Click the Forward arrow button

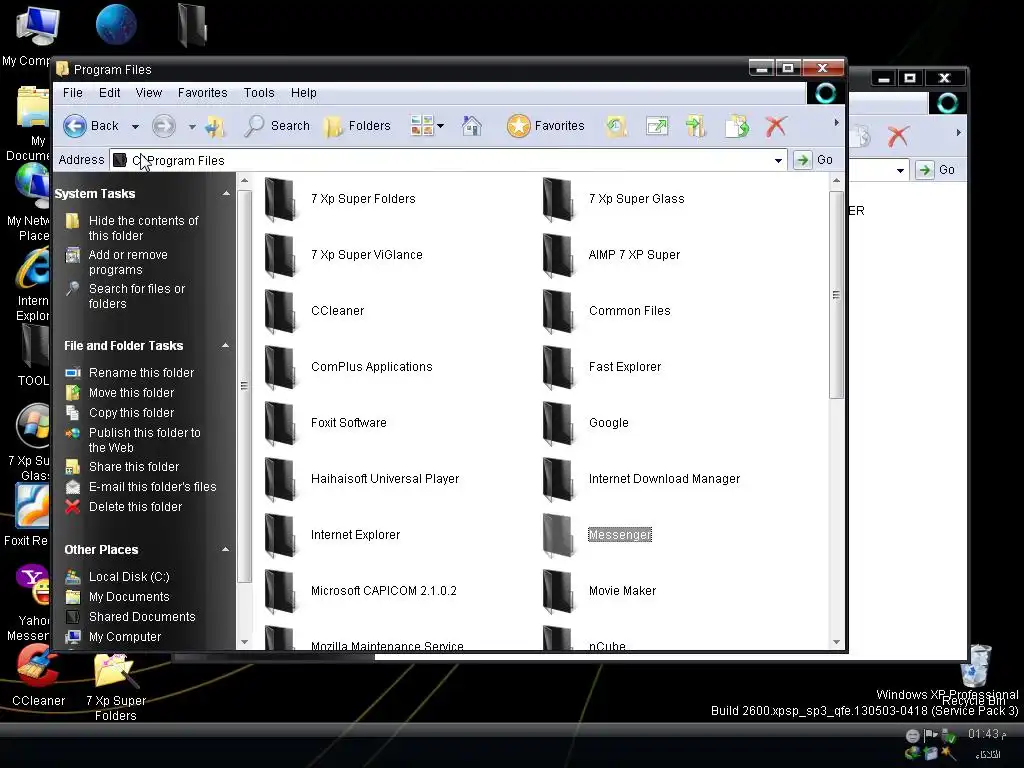point(164,126)
